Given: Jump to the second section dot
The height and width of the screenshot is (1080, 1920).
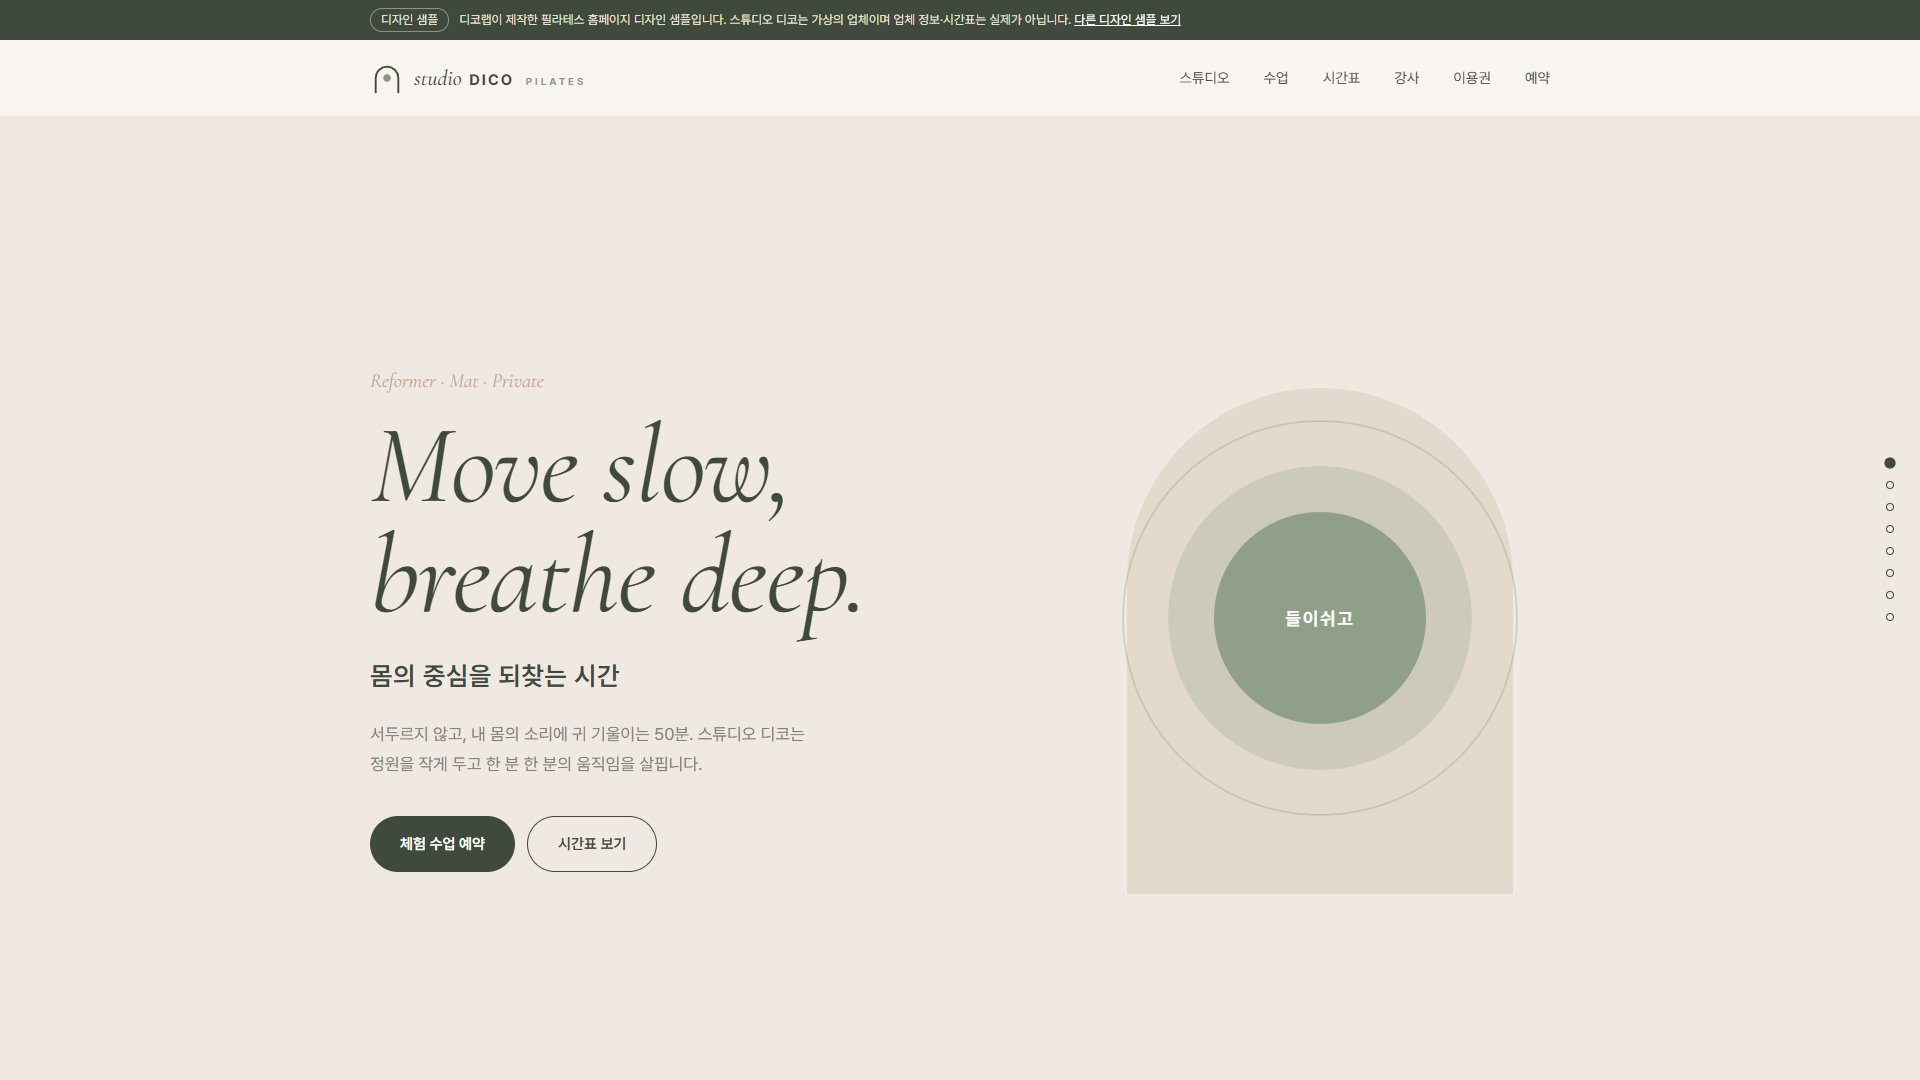Looking at the screenshot, I should click(1890, 485).
